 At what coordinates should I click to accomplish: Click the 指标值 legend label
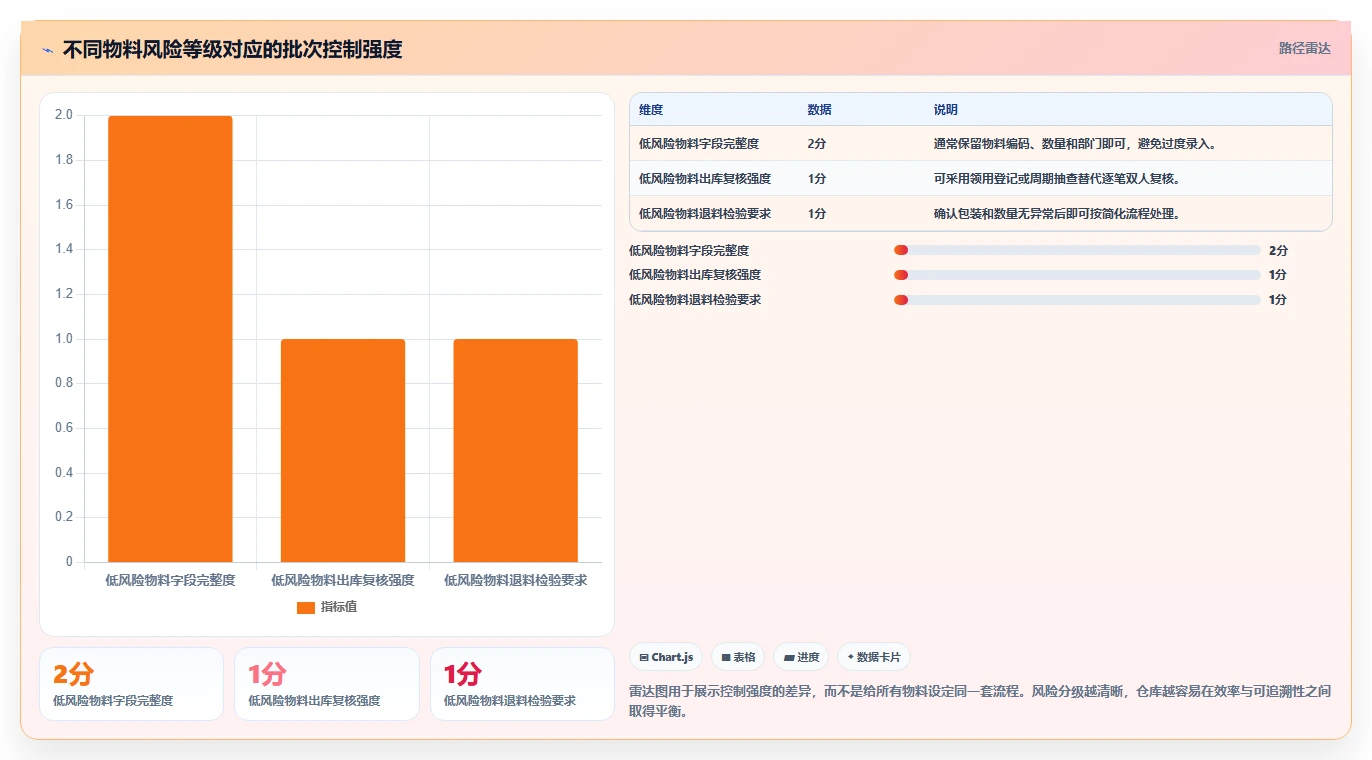click(x=339, y=608)
